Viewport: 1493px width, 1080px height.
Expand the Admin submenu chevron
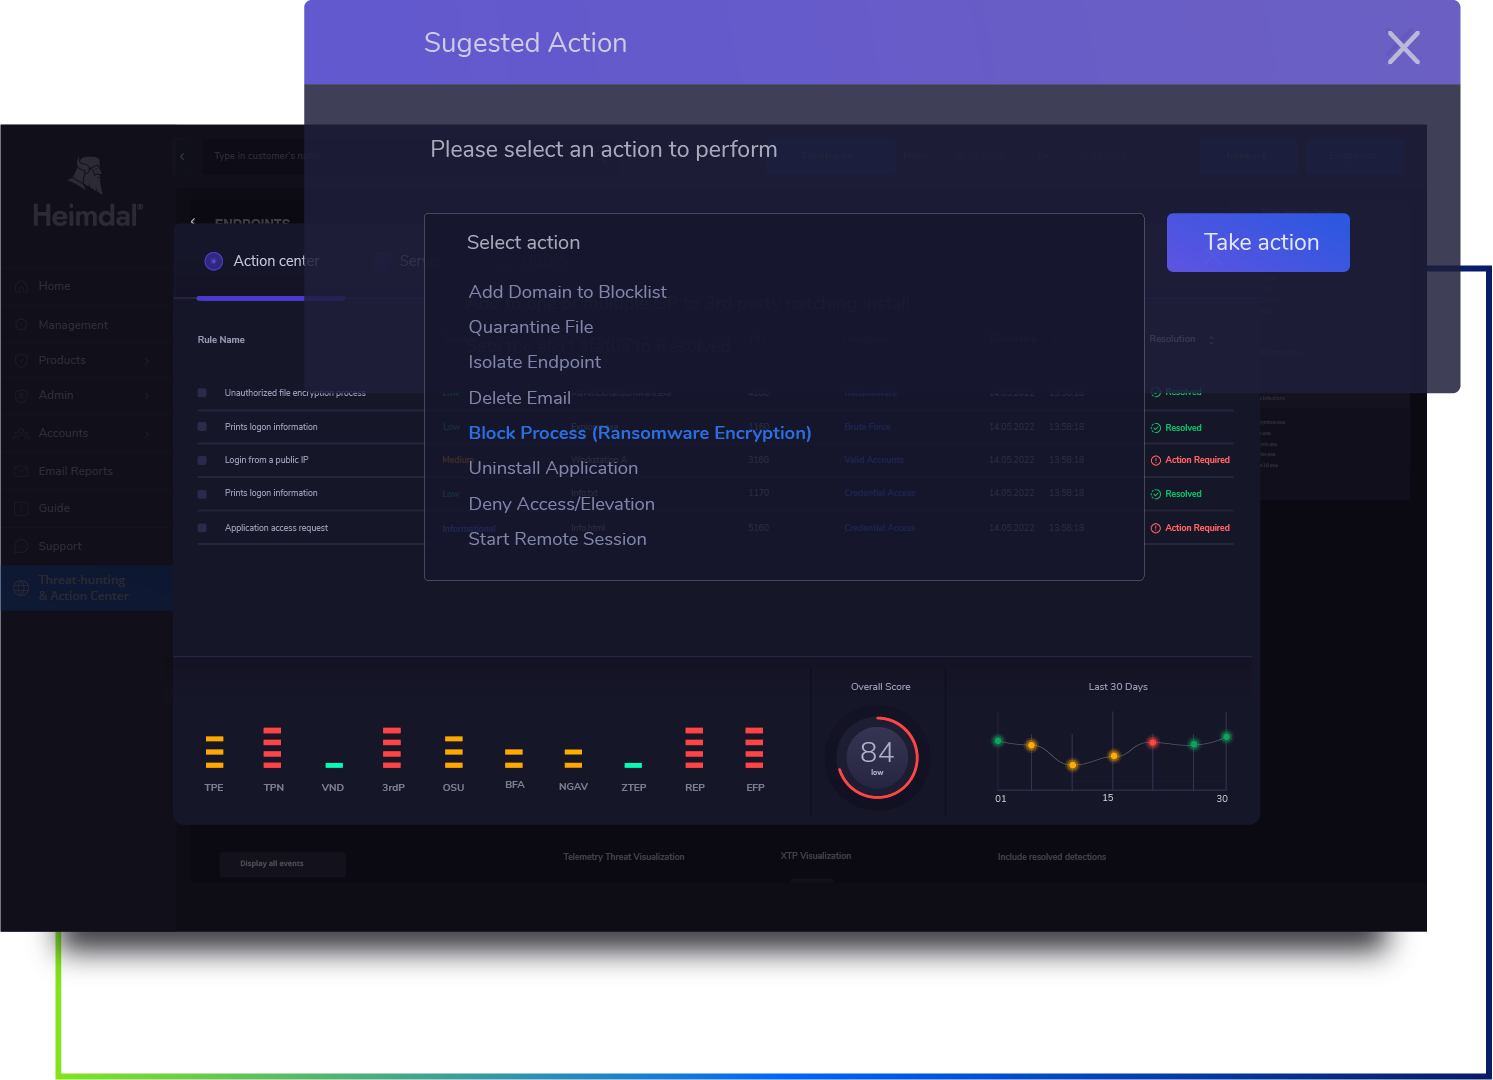tap(147, 396)
